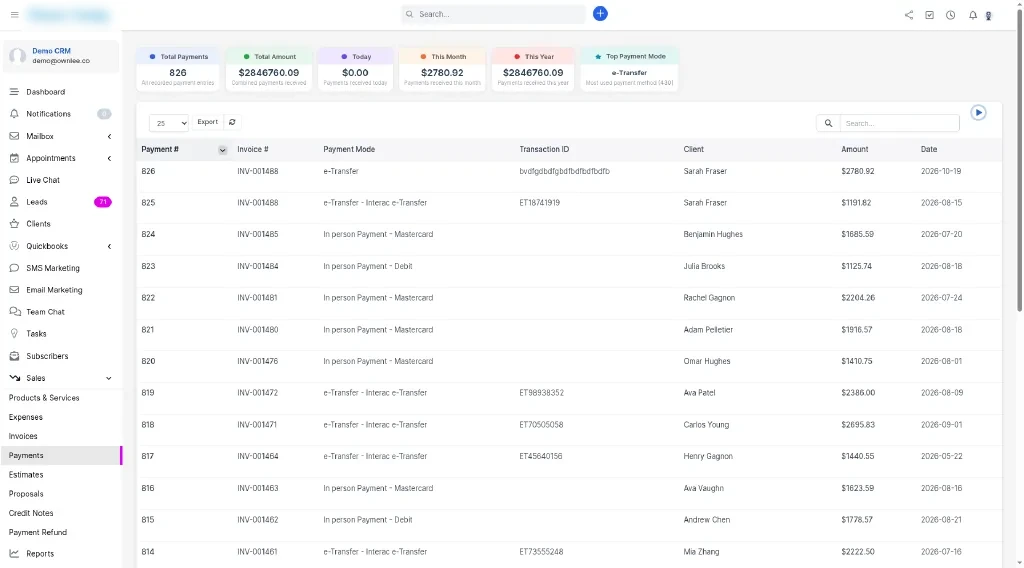Click the share icon in top bar
The height and width of the screenshot is (568, 1024).
(909, 15)
